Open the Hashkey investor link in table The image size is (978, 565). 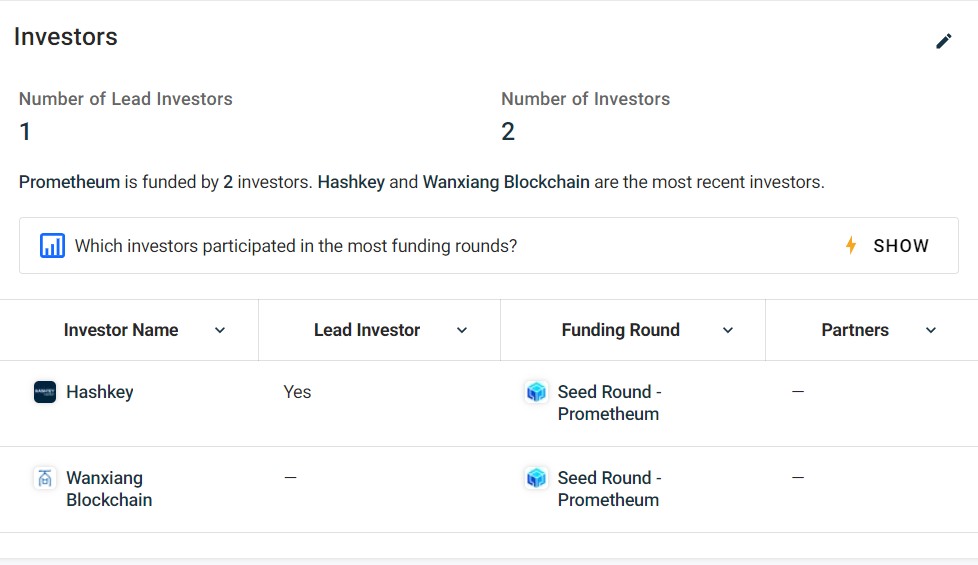tap(100, 392)
